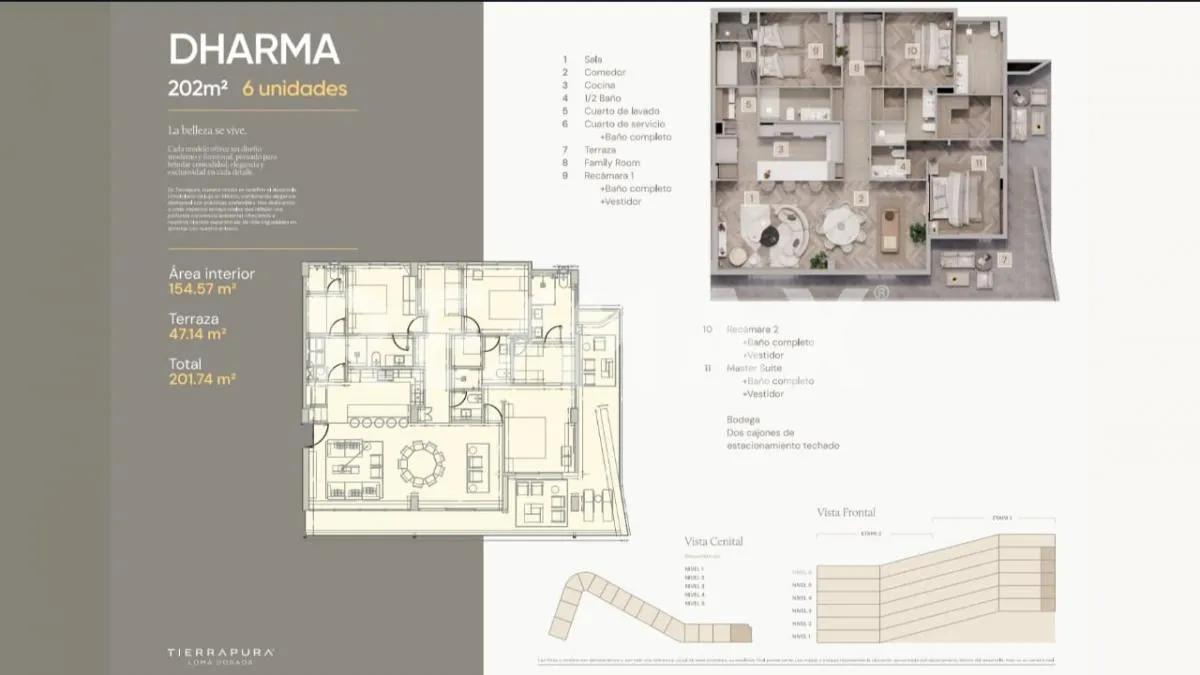
Task: Click marker 7 on the terrace
Action: click(1006, 259)
